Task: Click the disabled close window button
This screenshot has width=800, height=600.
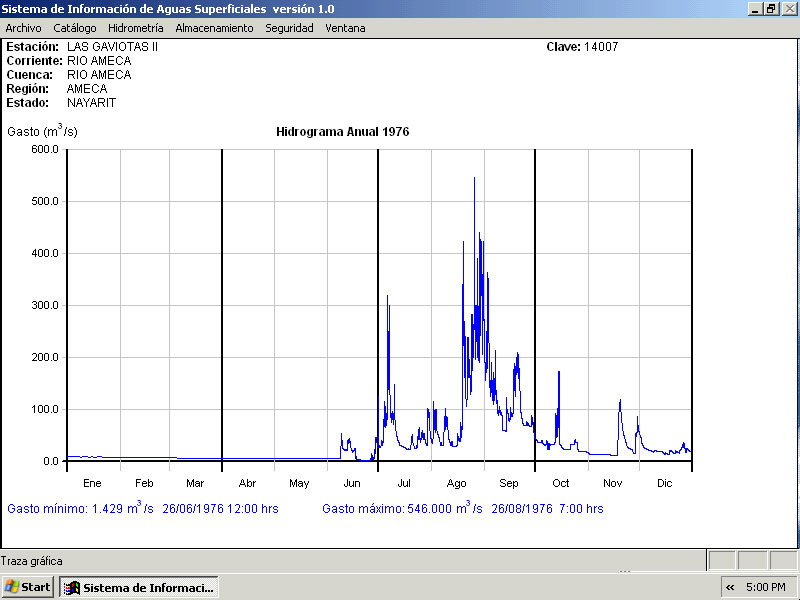Action: (788, 8)
